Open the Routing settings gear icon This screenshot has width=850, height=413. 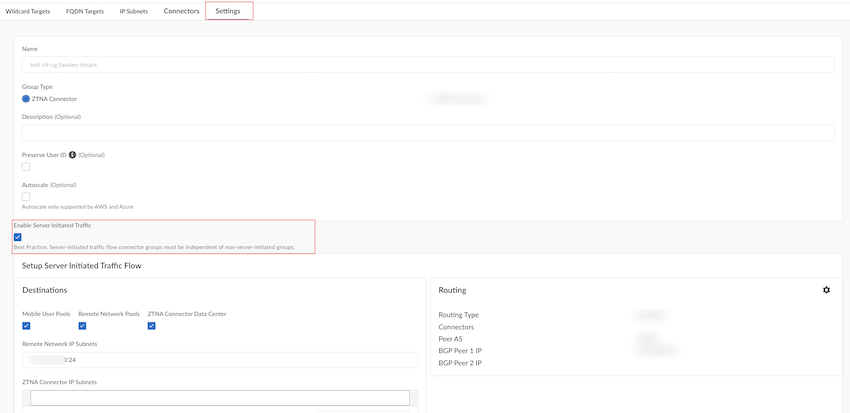(826, 290)
